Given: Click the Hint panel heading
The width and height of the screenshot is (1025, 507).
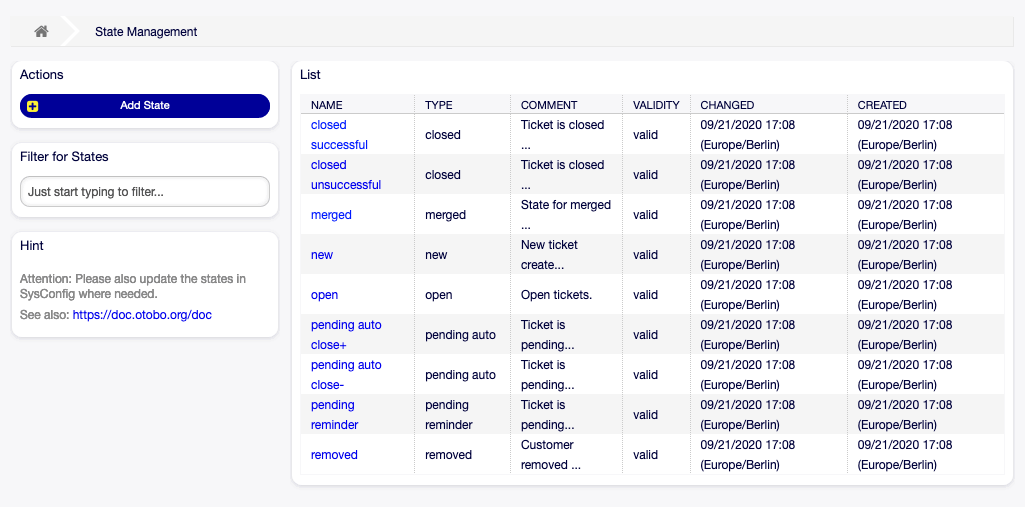Looking at the screenshot, I should (32, 246).
